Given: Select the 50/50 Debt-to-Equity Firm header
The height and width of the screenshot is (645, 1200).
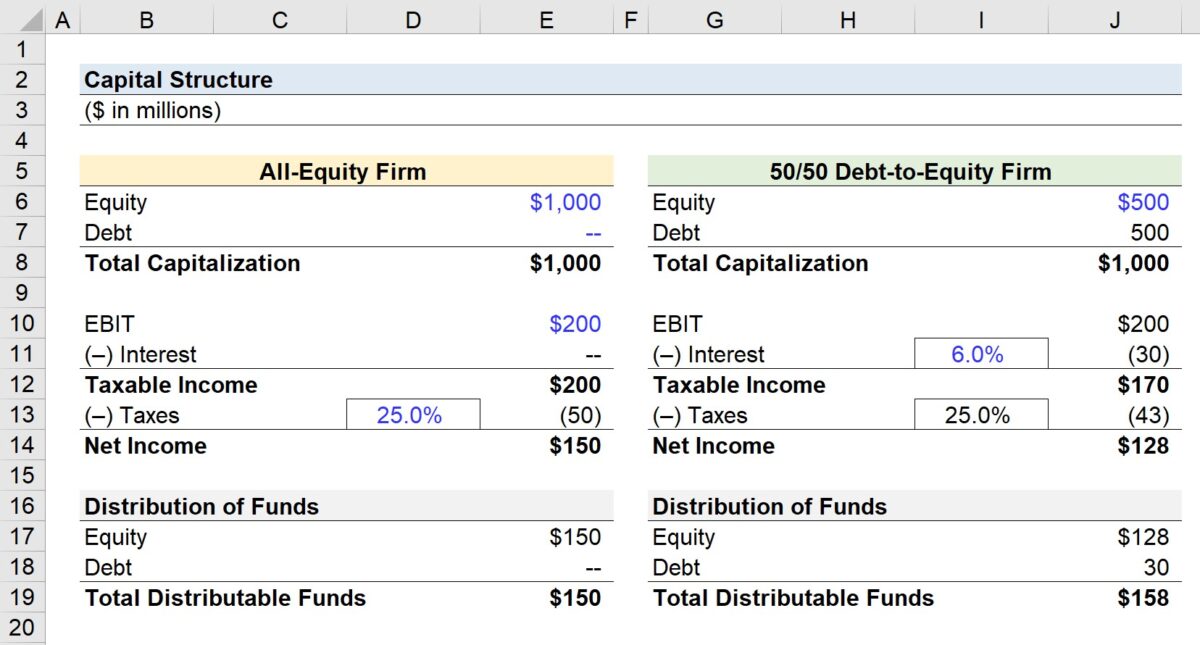Looking at the screenshot, I should (910, 171).
